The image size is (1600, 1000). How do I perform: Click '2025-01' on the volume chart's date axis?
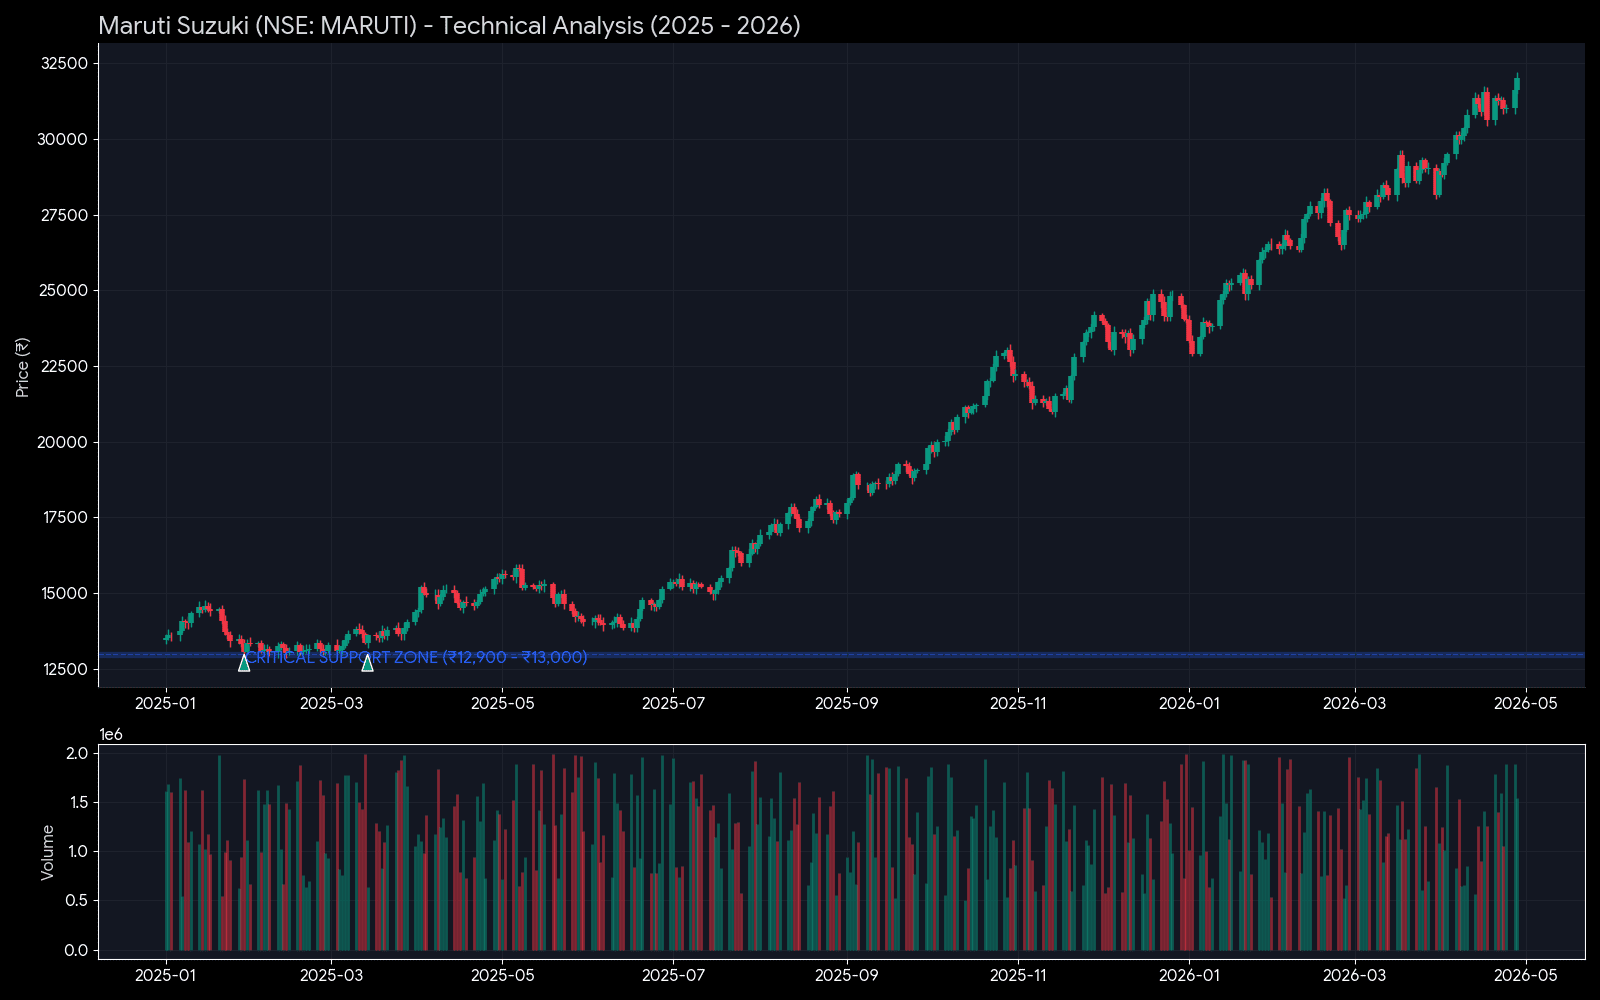point(166,975)
